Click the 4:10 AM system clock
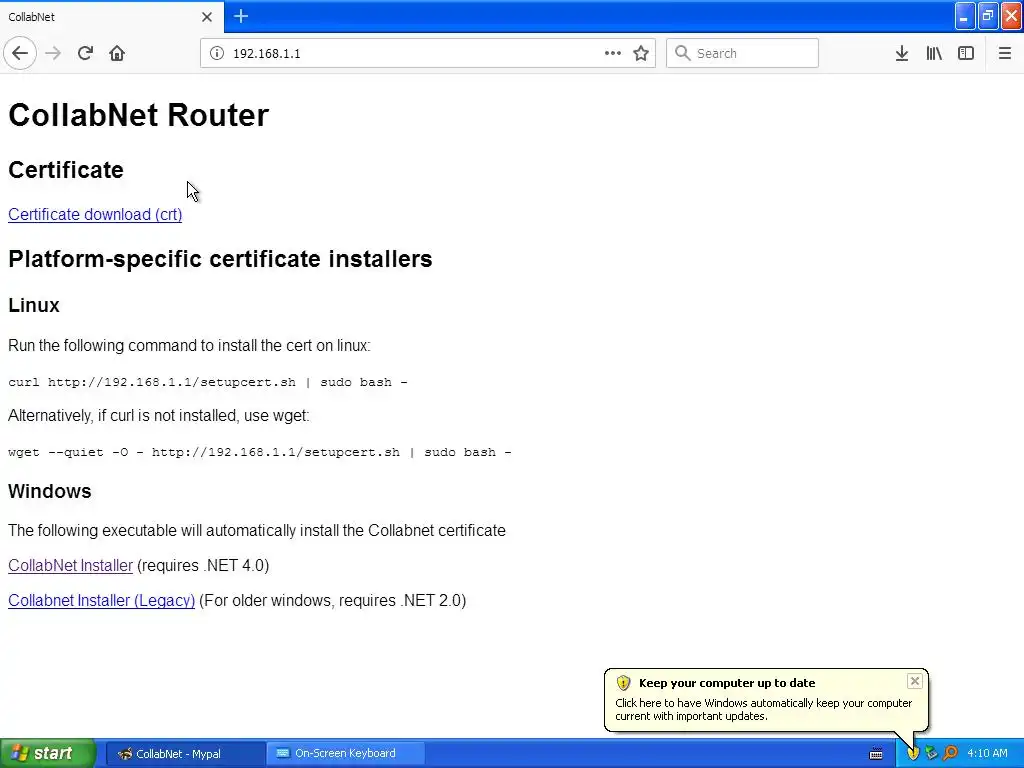 pos(987,753)
